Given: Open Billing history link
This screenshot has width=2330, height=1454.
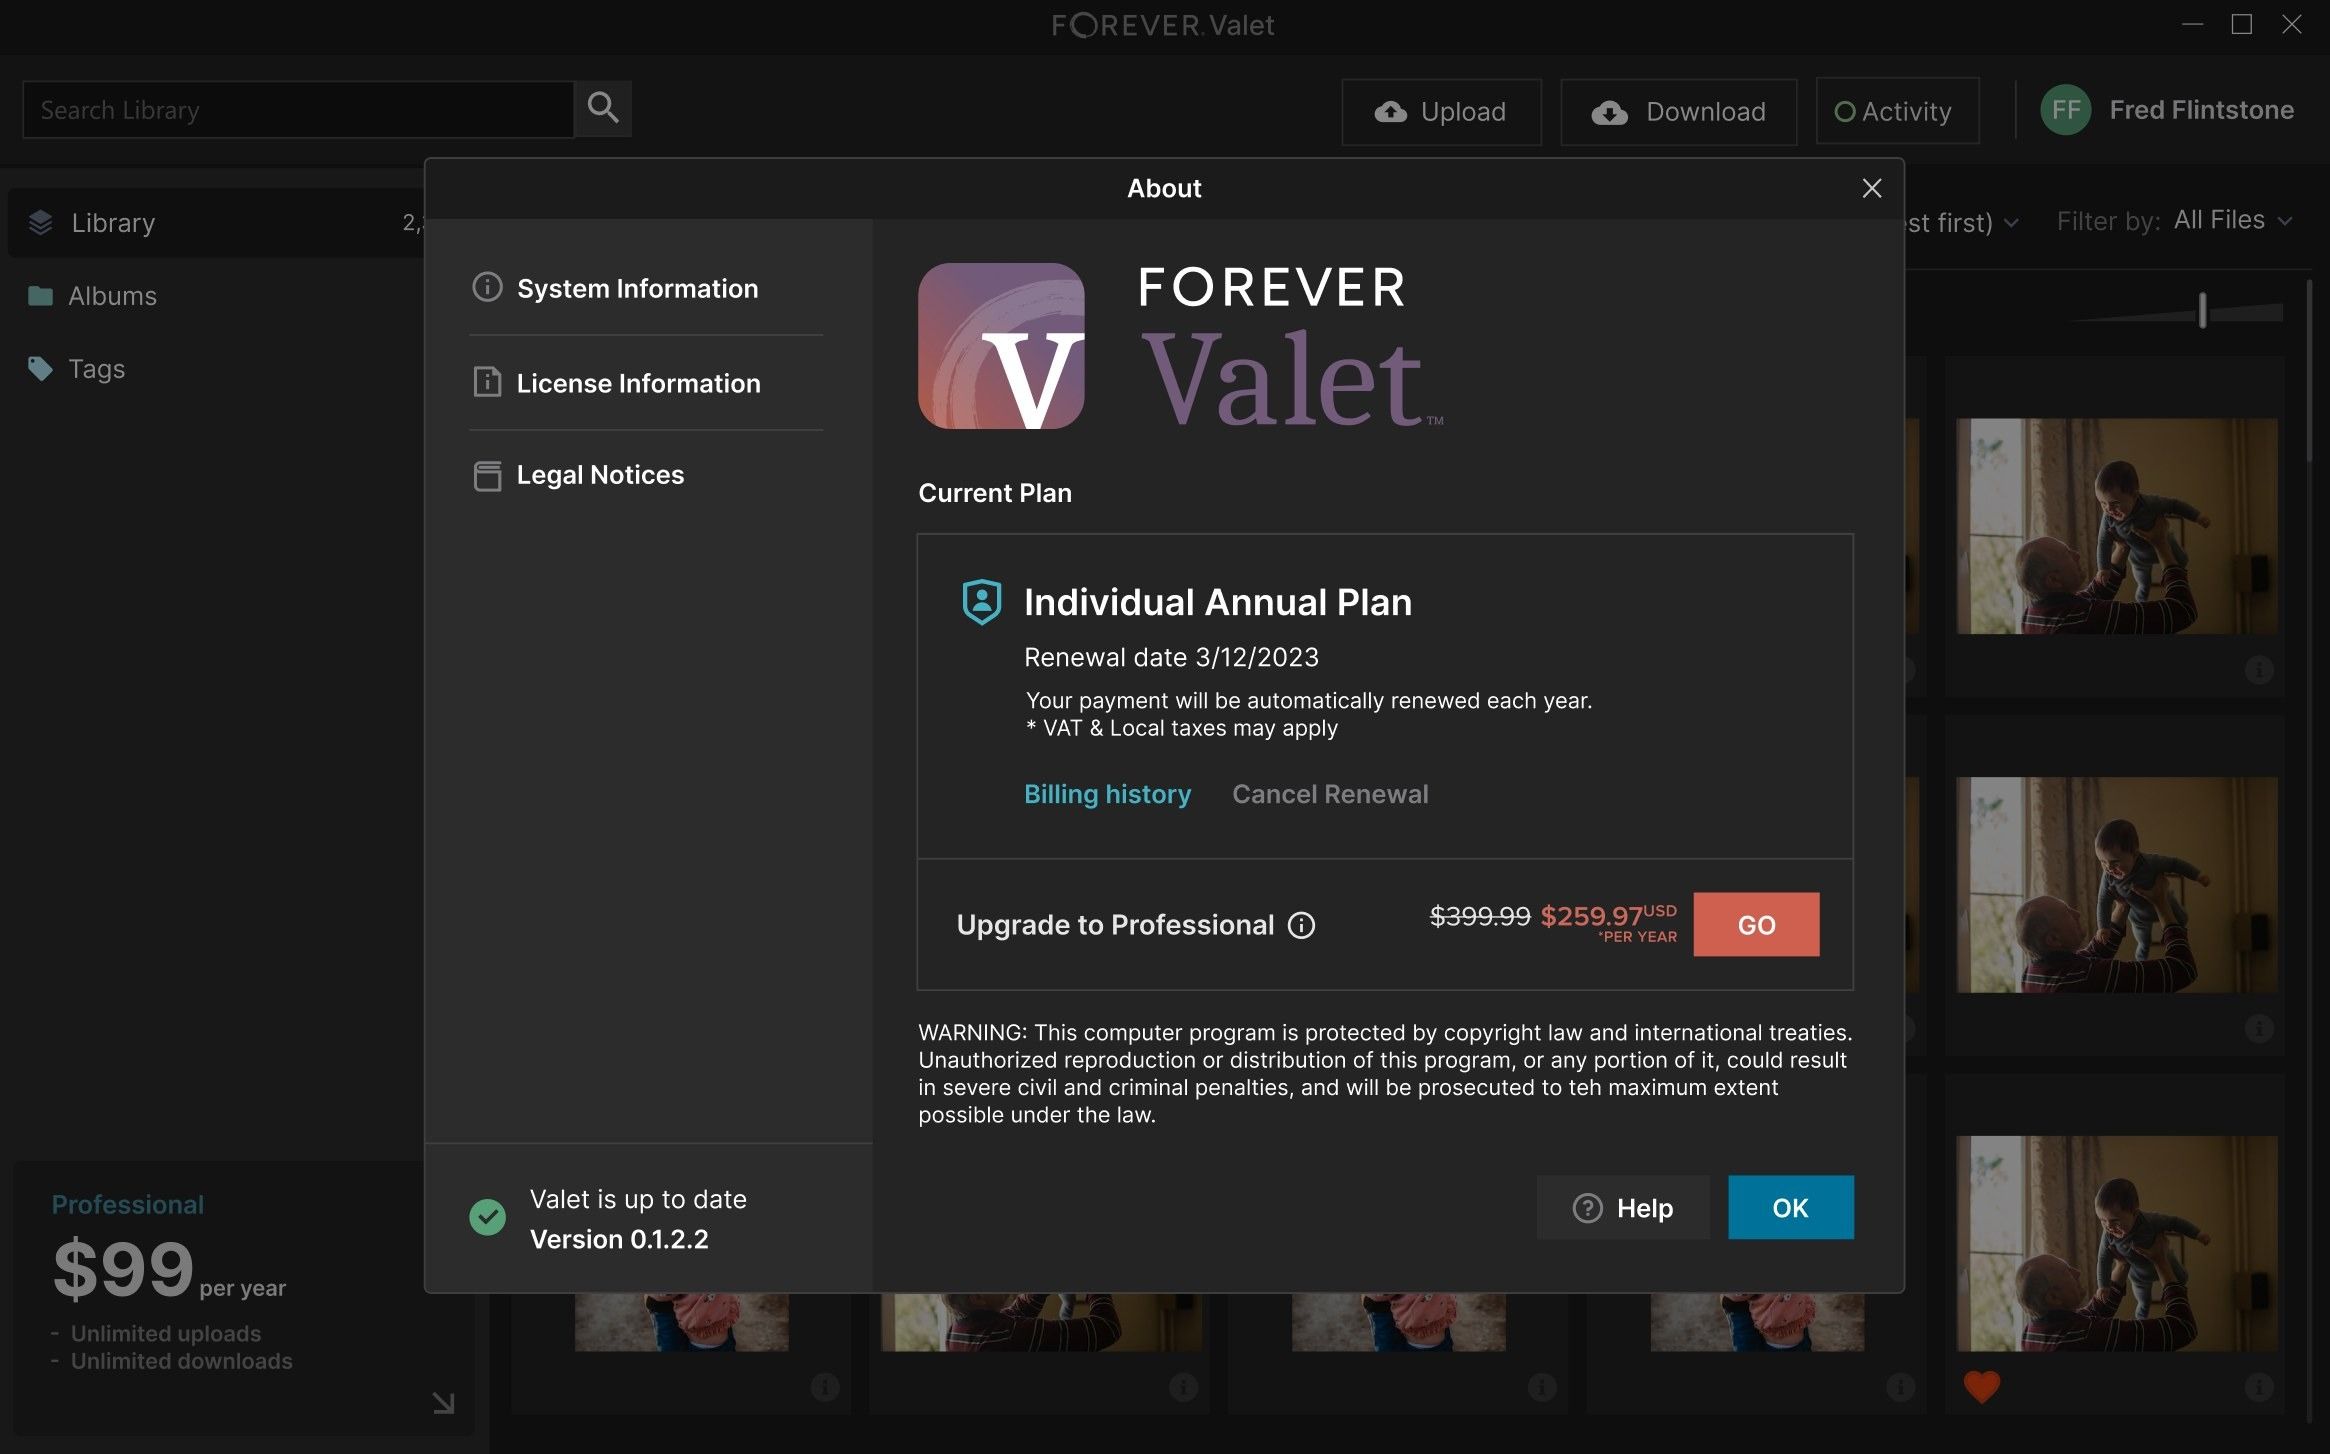Looking at the screenshot, I should [1107, 794].
